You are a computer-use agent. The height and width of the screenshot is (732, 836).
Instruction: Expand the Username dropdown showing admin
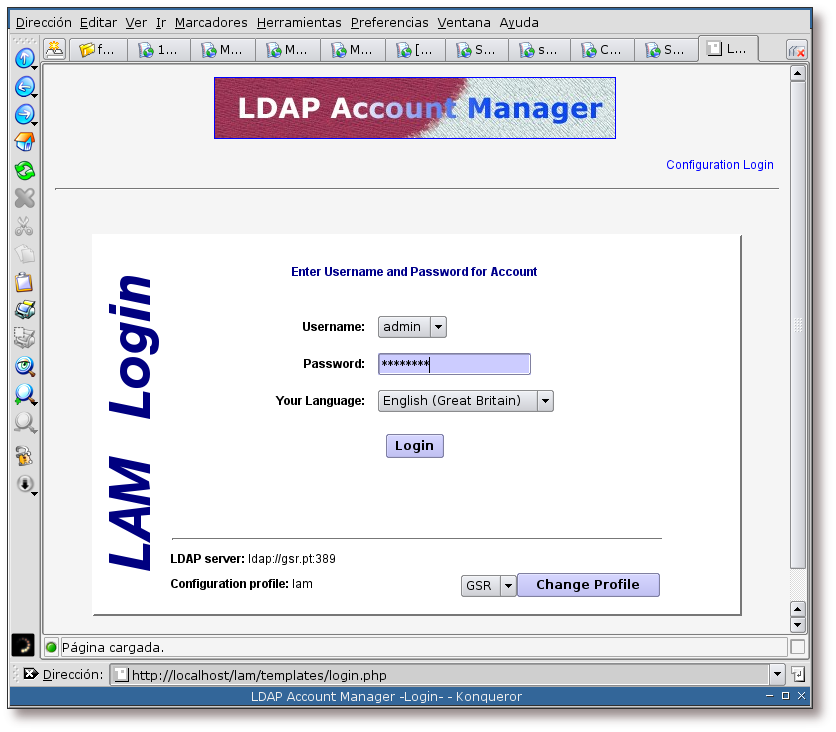[412, 327]
